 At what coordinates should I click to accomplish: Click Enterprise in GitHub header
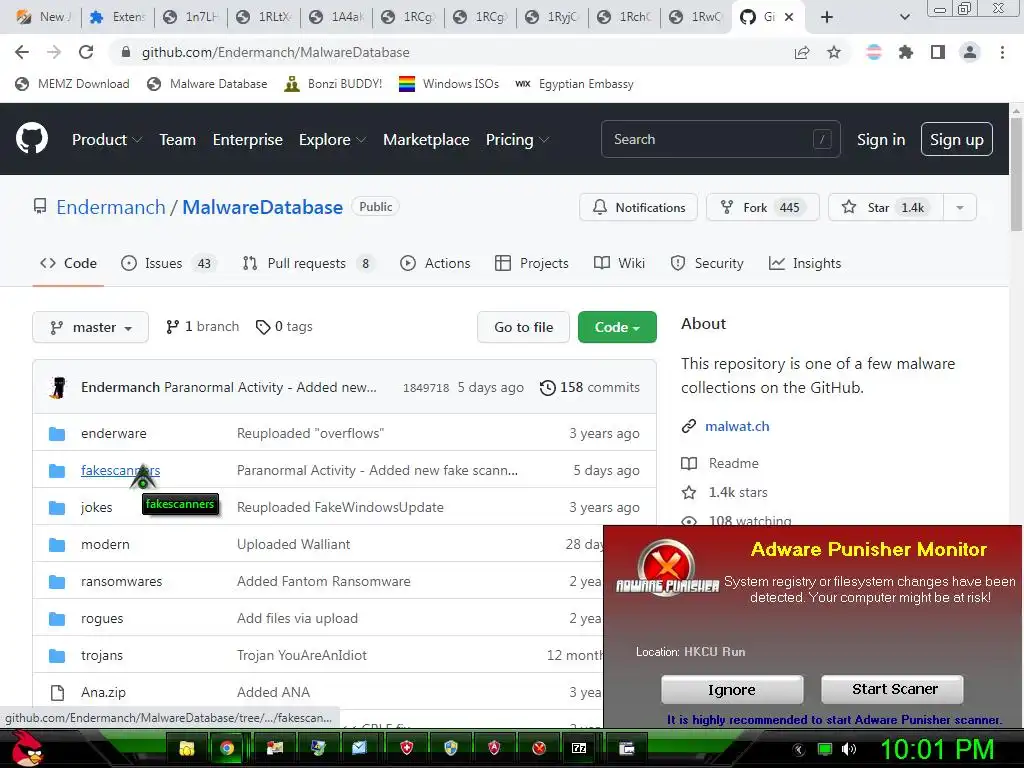(x=248, y=139)
